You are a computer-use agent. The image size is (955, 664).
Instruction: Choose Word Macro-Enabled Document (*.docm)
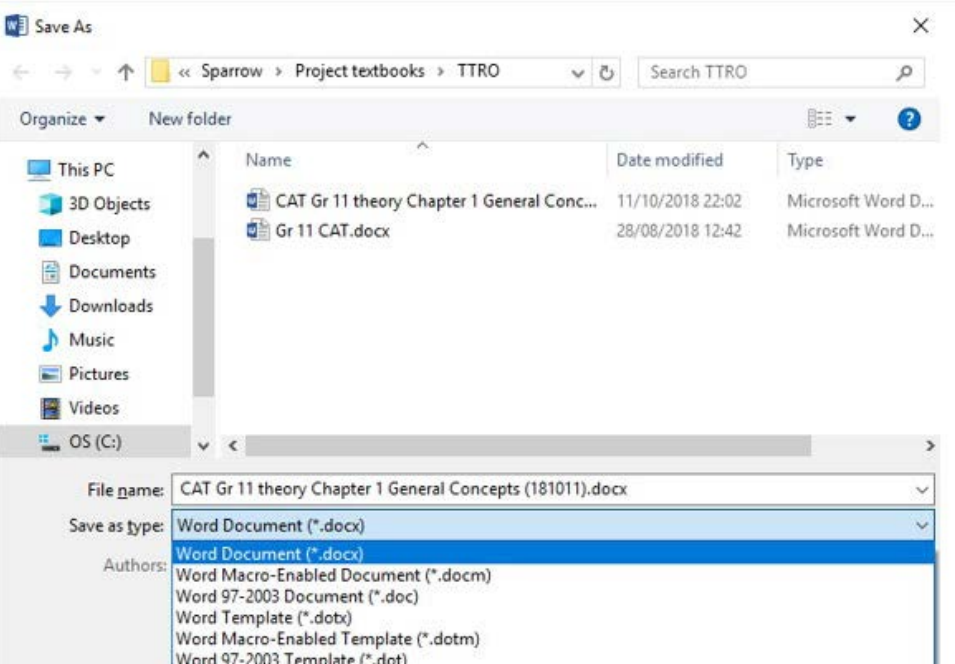553,575
